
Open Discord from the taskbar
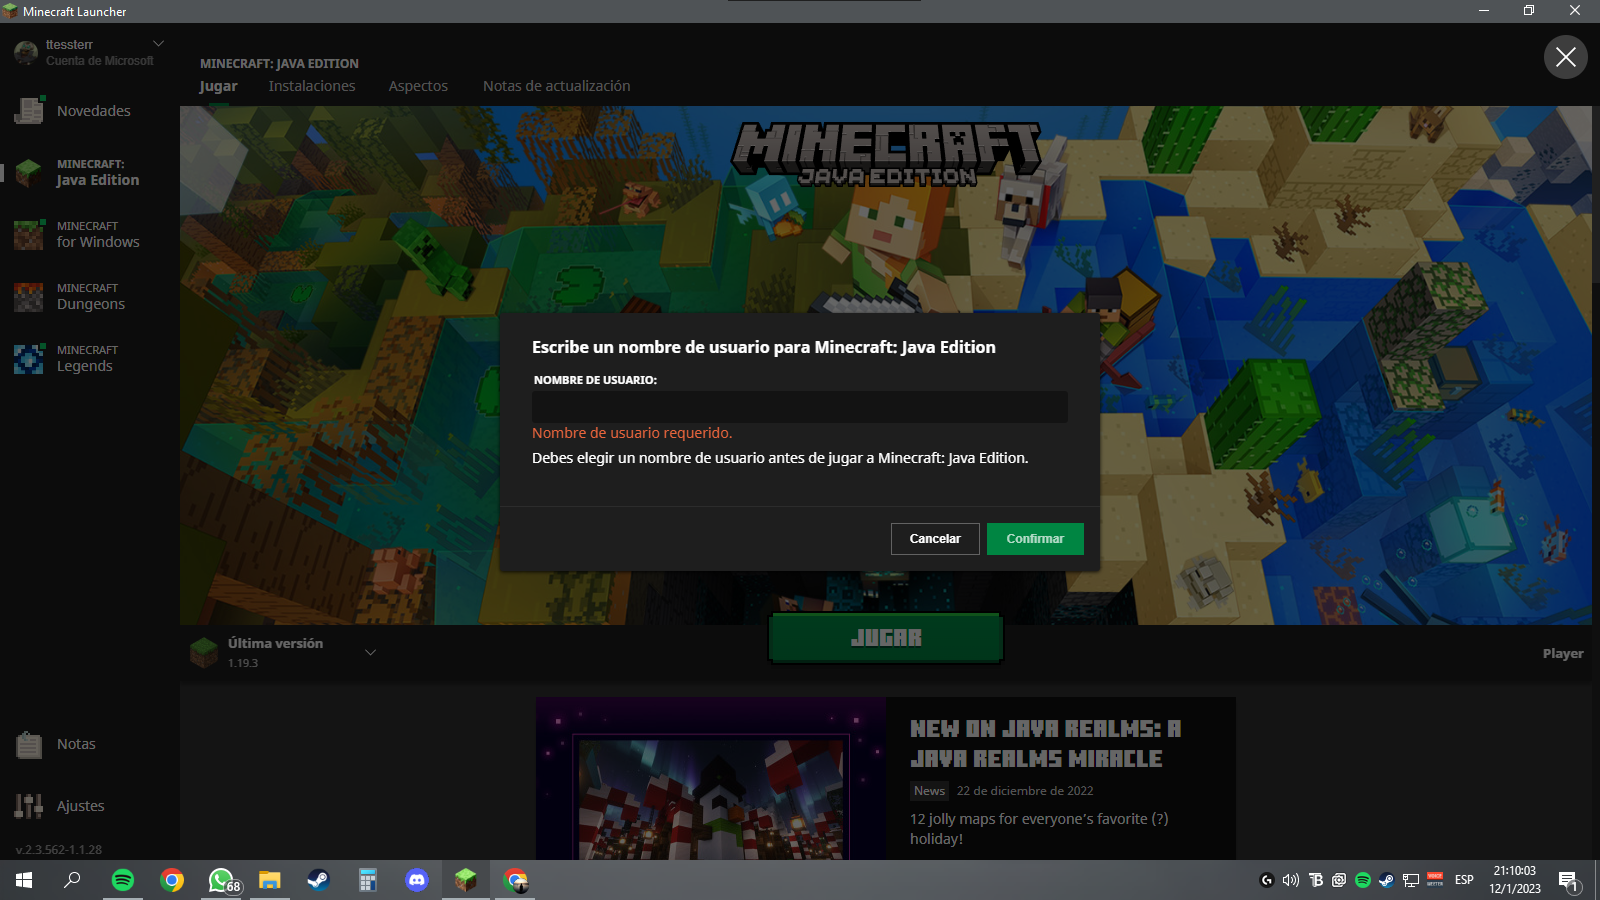(417, 880)
